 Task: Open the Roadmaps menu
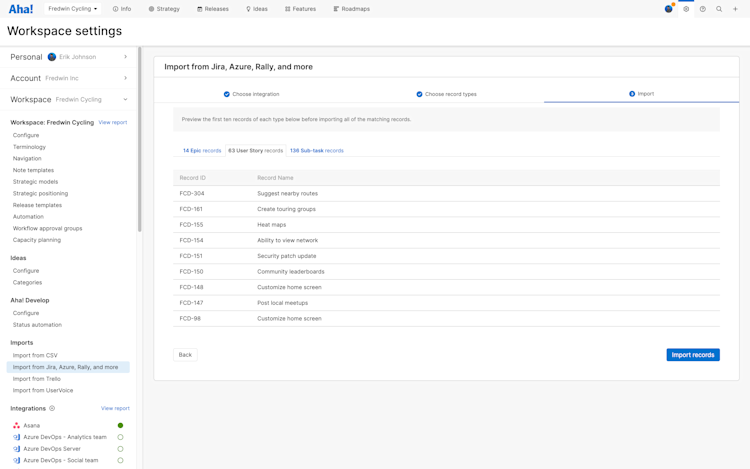(352, 9)
